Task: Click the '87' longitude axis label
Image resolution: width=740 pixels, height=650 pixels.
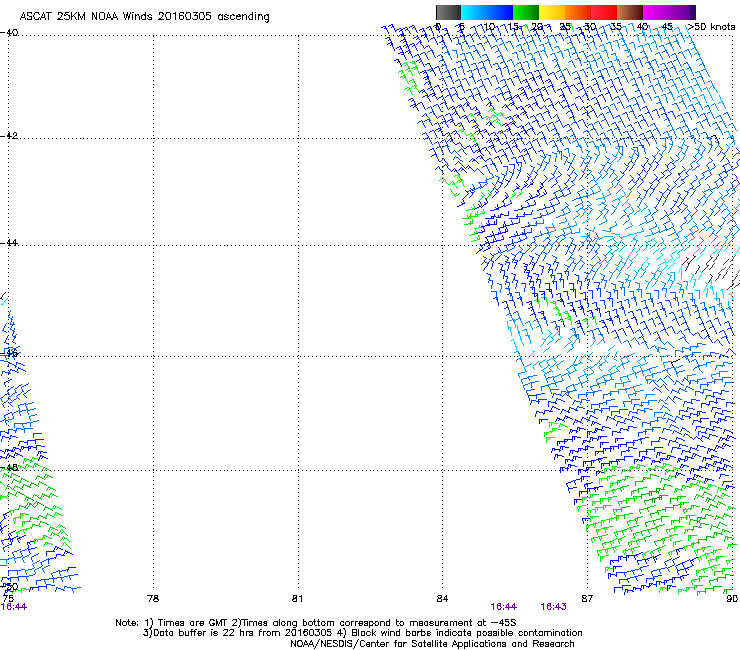Action: point(587,599)
